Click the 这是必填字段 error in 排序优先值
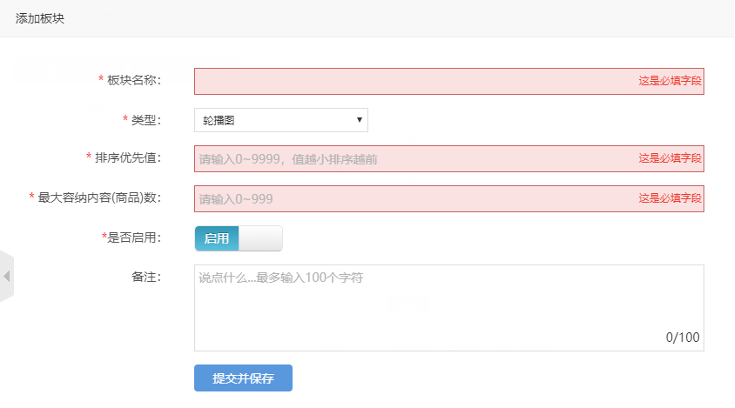The height and width of the screenshot is (408, 735). [x=670, y=158]
